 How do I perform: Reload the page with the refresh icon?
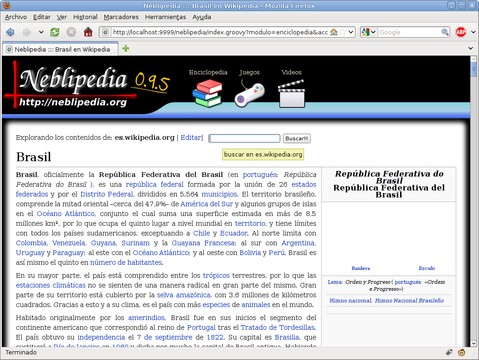55,32
